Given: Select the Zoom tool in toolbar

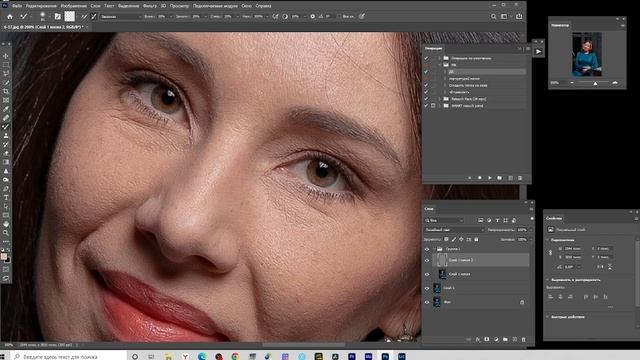Looking at the screenshot, I should [6, 233].
